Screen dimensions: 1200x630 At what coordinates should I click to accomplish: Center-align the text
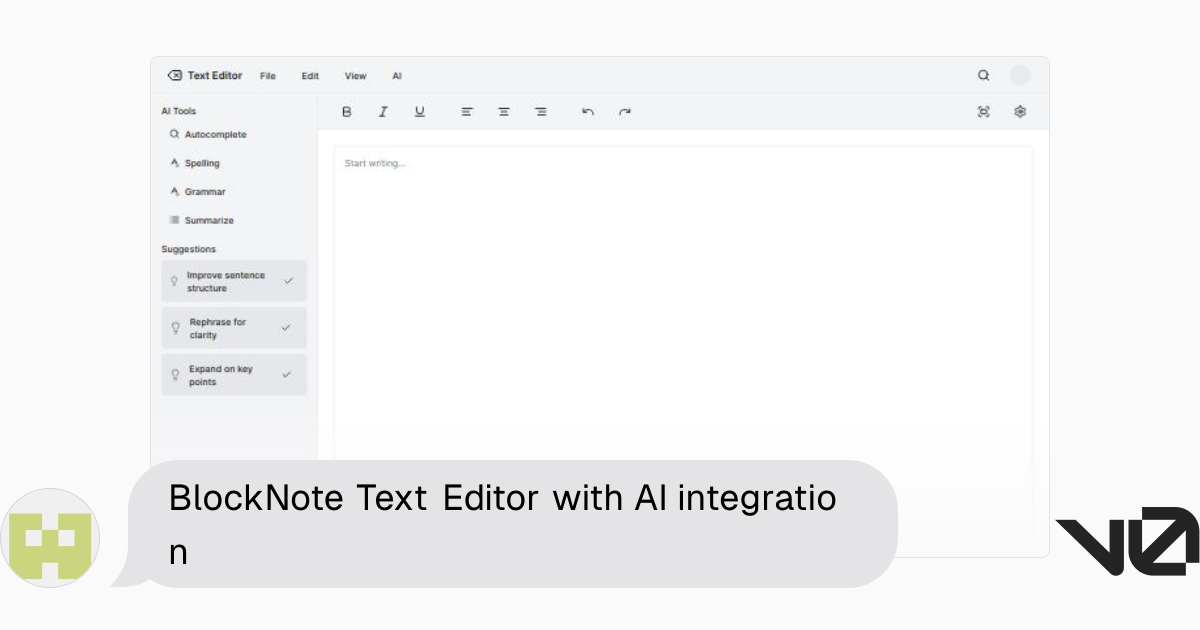click(x=504, y=112)
